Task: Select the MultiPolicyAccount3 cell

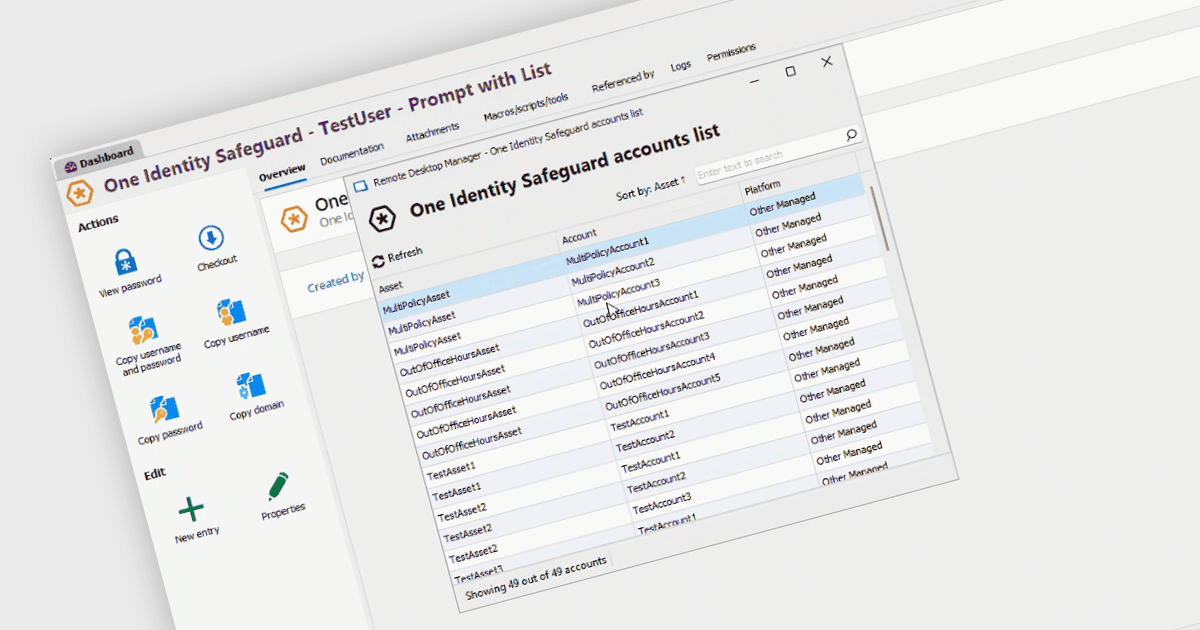Action: pyautogui.click(x=618, y=292)
